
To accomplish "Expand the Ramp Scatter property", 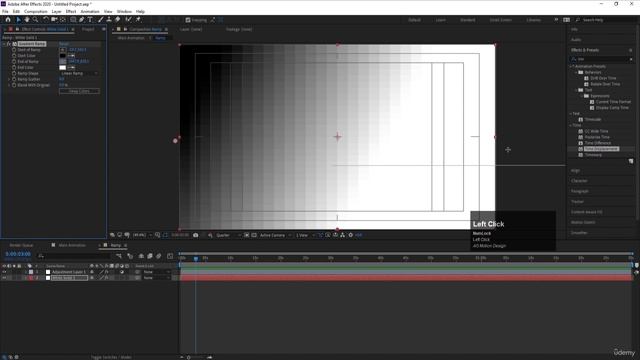I will (9, 79).
